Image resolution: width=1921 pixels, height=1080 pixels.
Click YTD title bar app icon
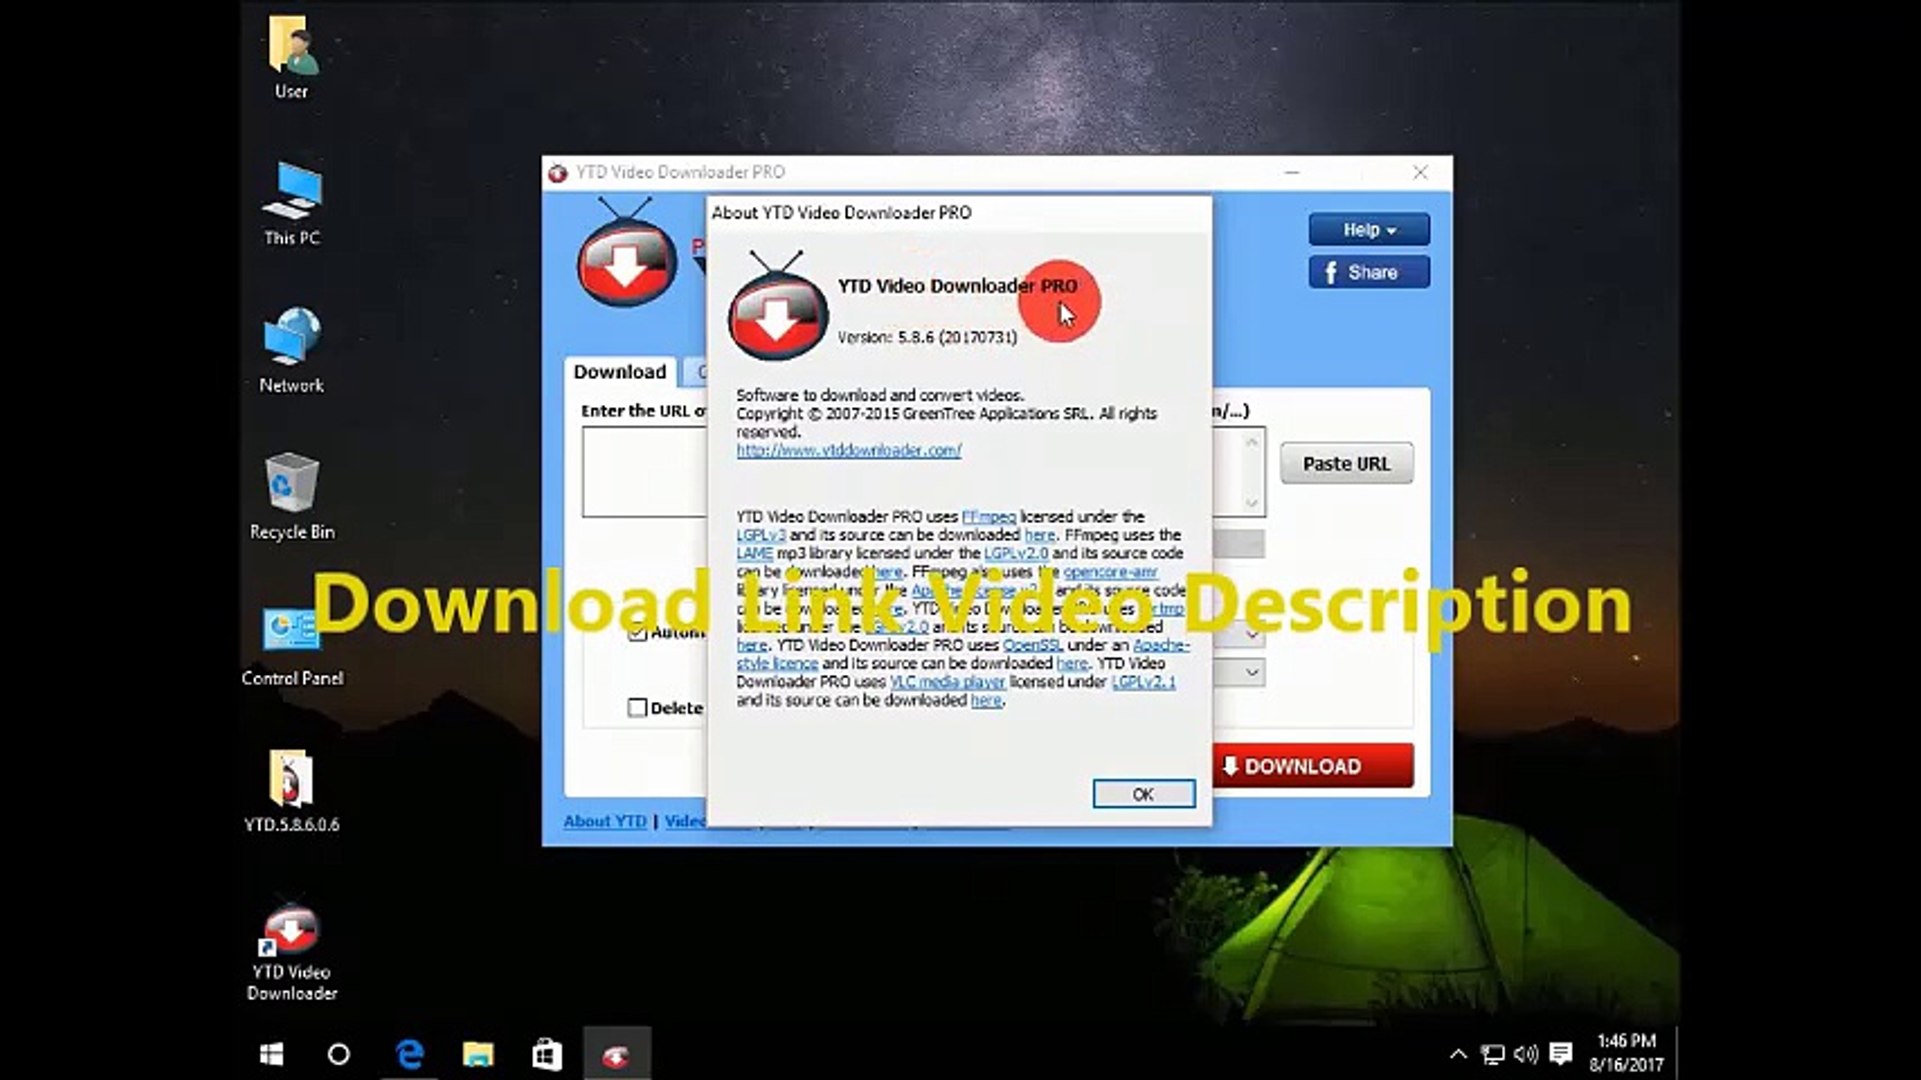click(558, 173)
